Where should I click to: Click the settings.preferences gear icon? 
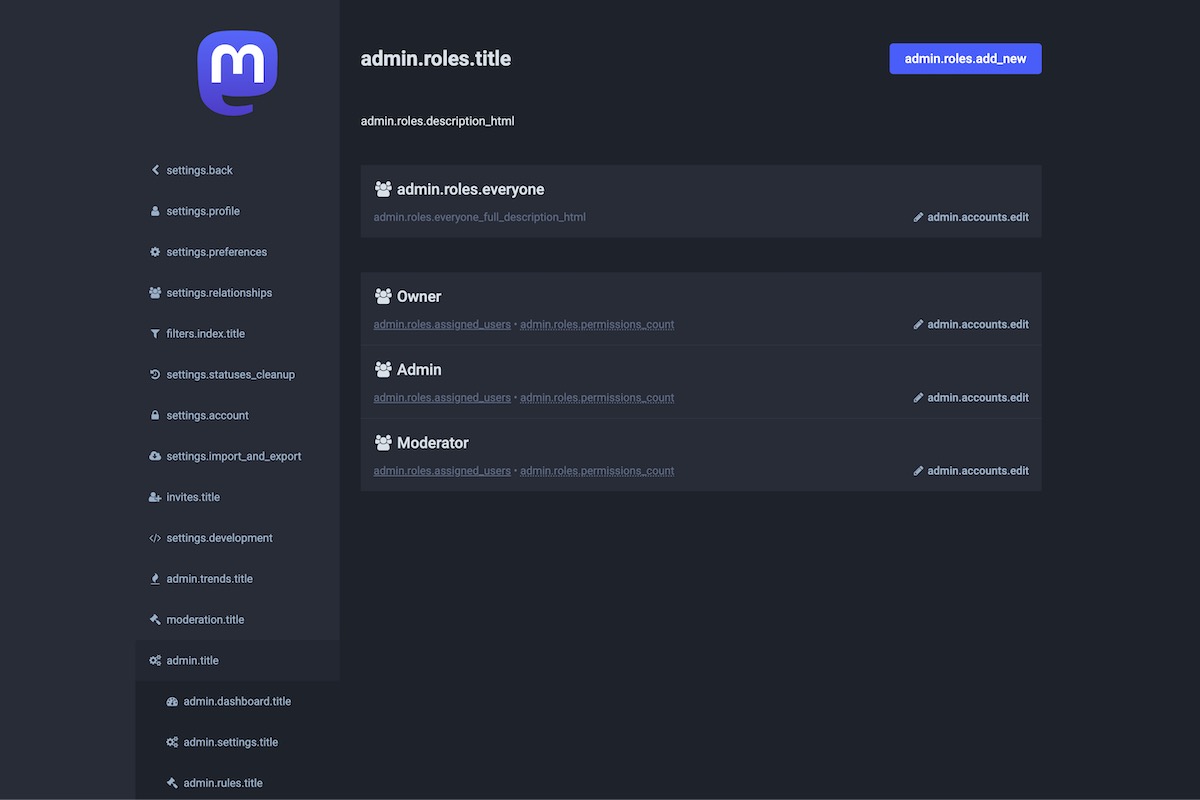coord(155,252)
